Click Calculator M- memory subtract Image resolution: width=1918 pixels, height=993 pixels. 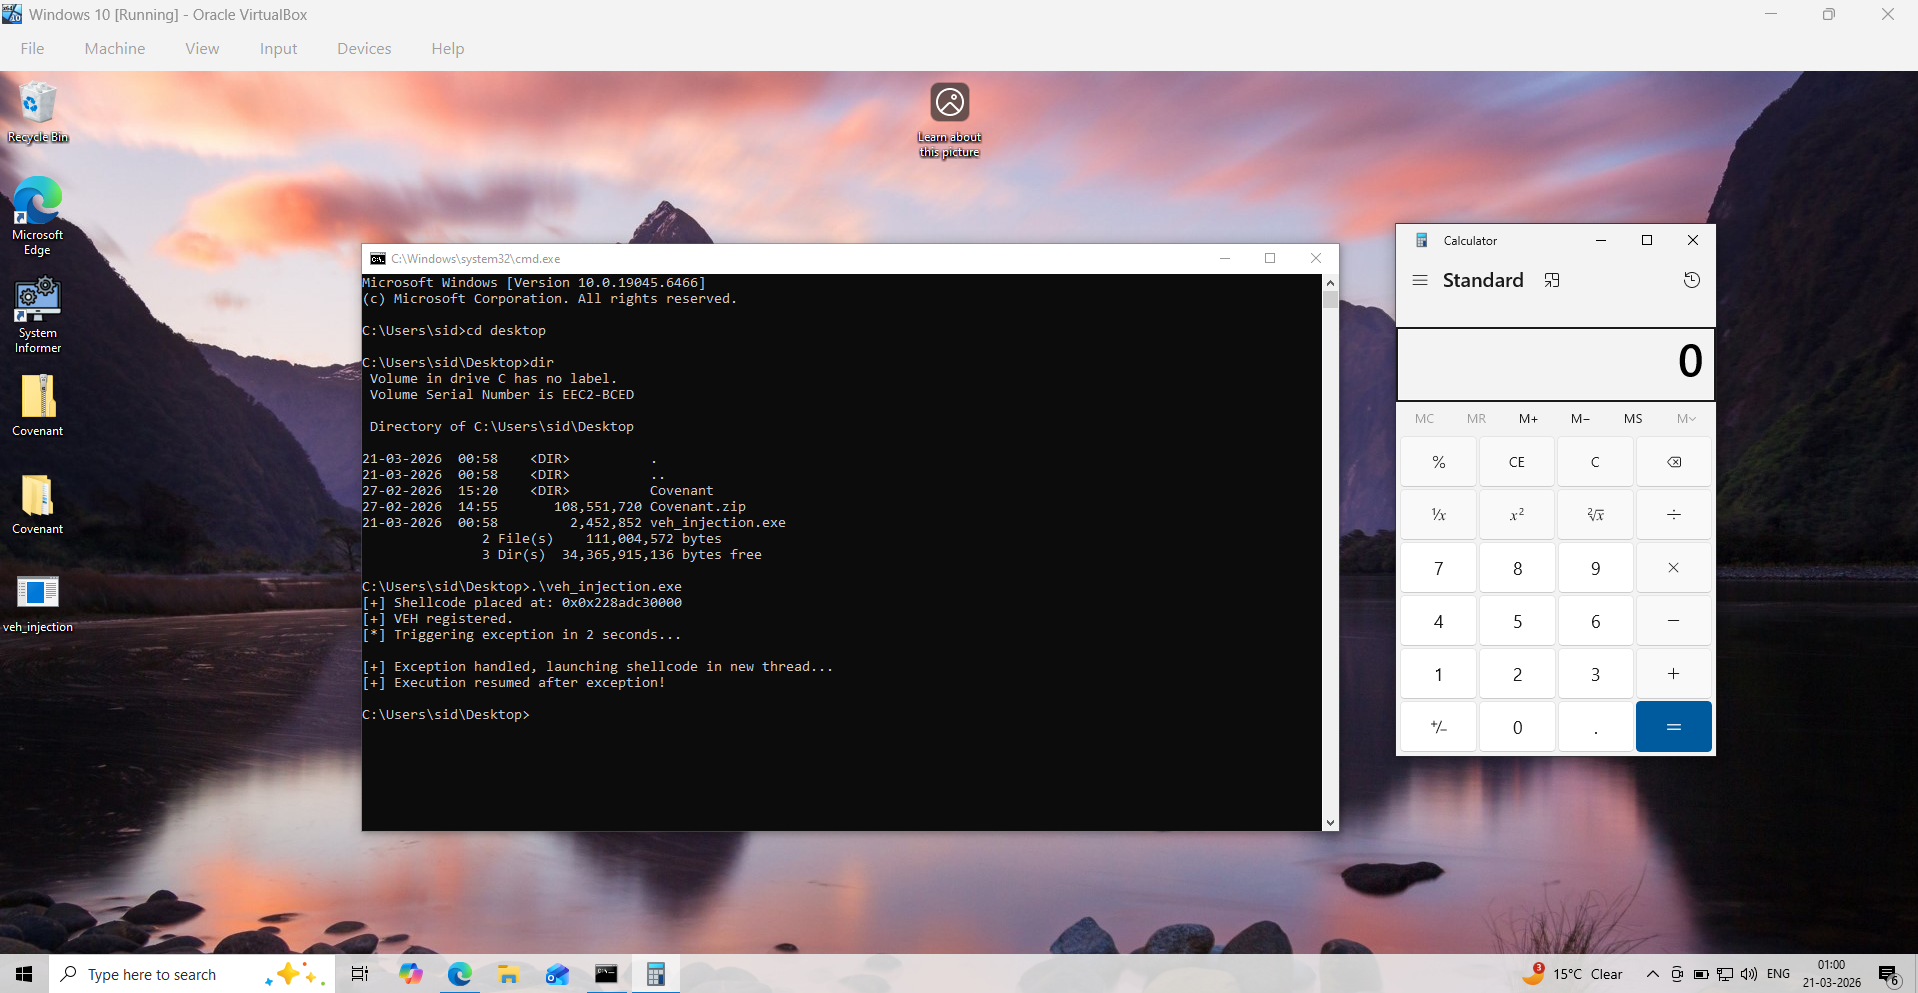(x=1580, y=419)
